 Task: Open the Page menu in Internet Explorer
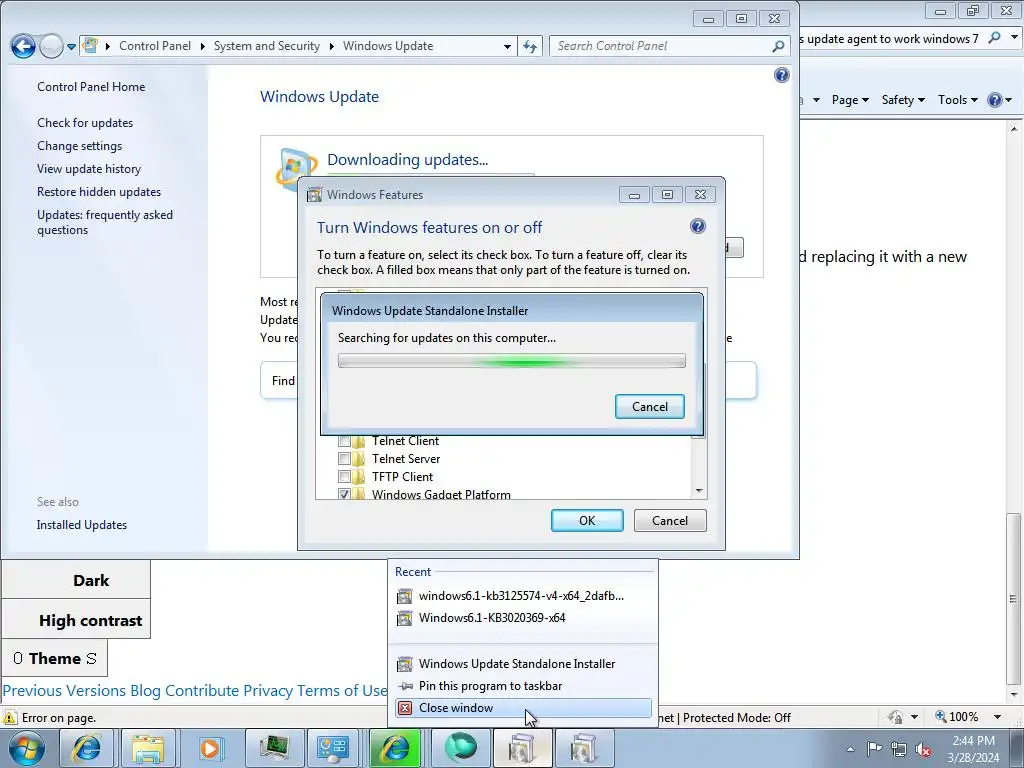coord(850,100)
